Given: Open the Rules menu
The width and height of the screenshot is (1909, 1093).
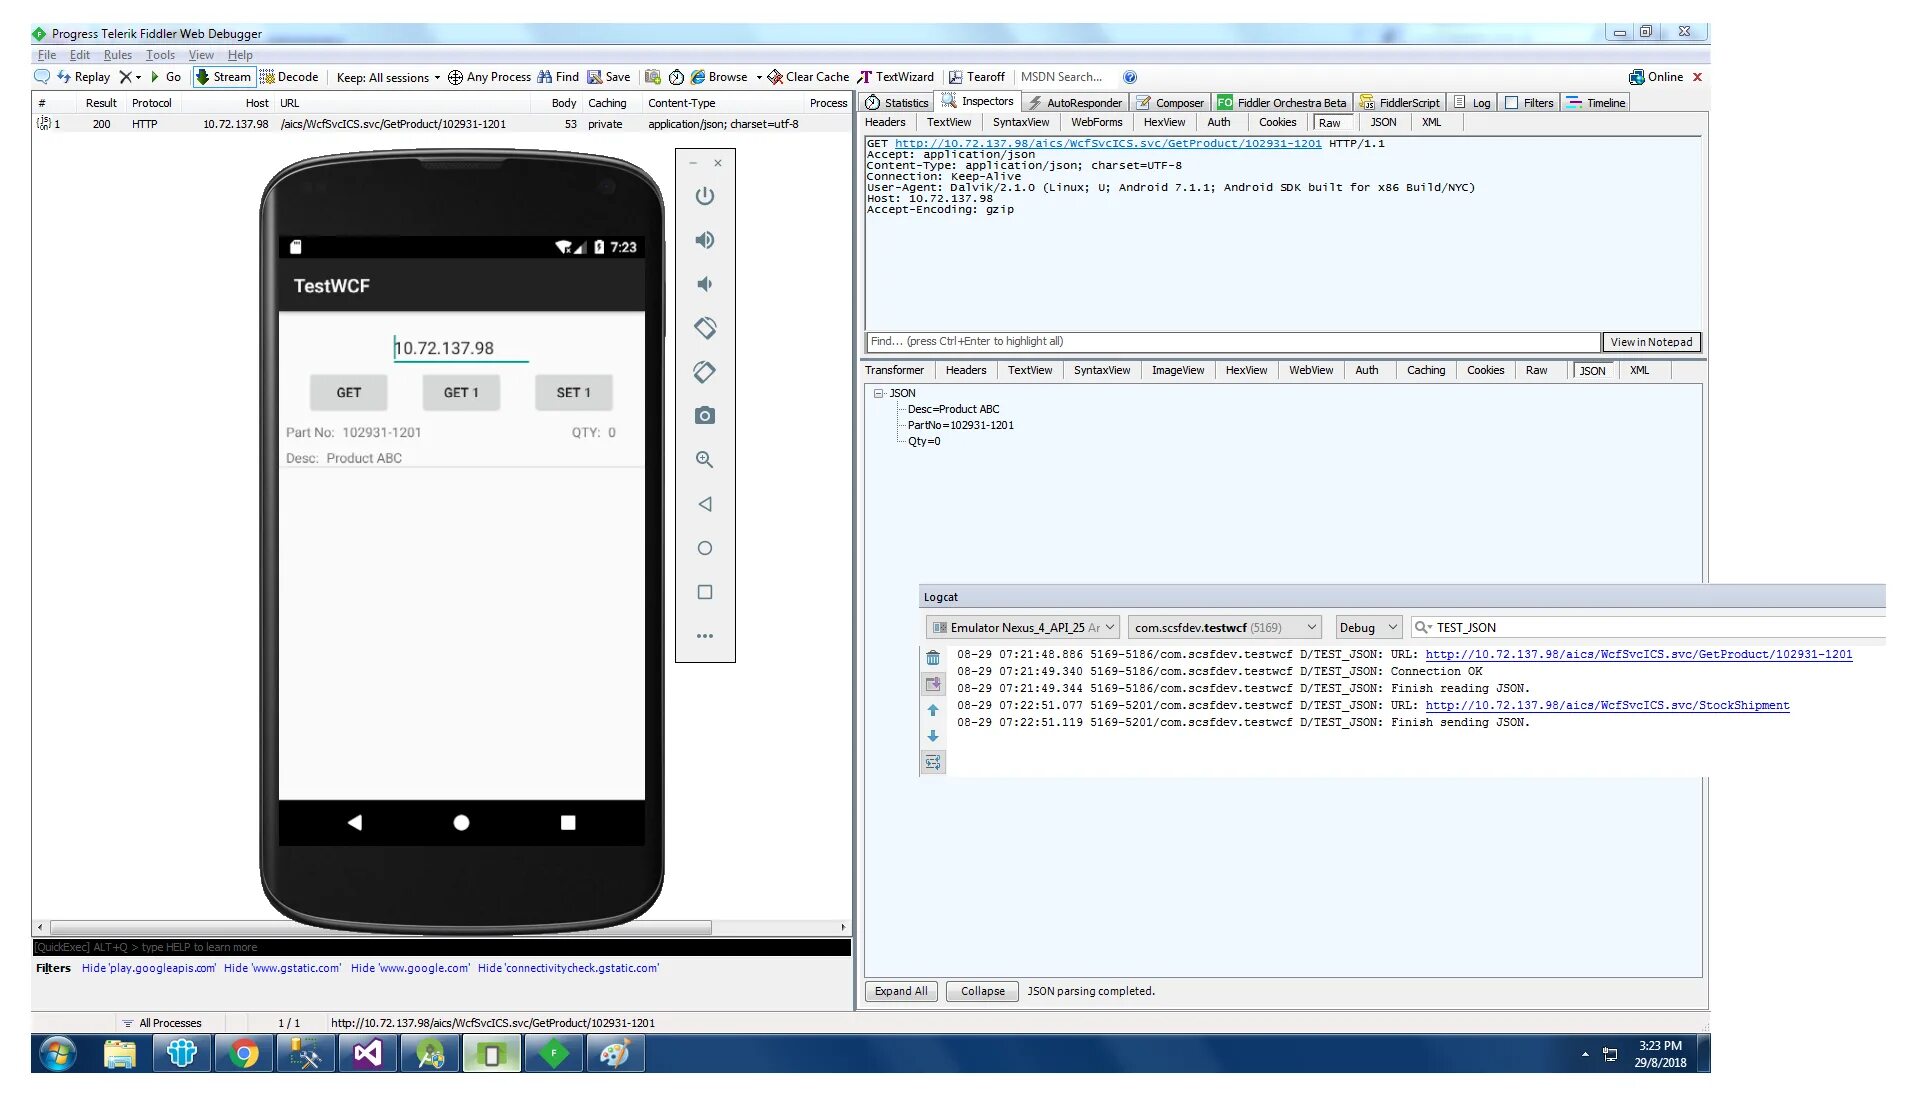Looking at the screenshot, I should [x=118, y=55].
